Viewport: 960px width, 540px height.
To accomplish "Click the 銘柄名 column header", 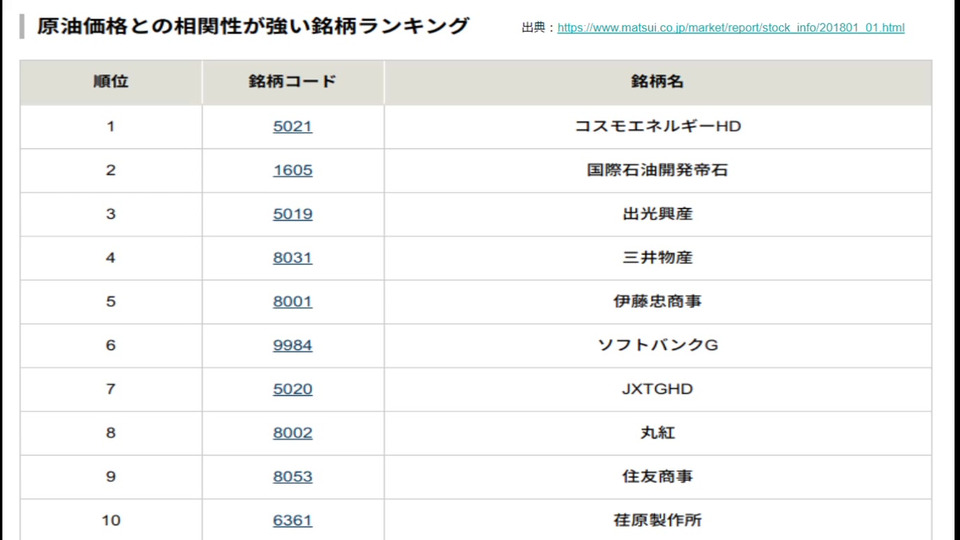I will click(658, 82).
